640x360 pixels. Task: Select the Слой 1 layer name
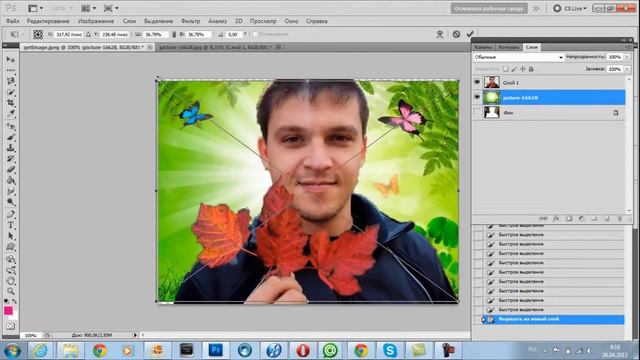click(x=511, y=83)
